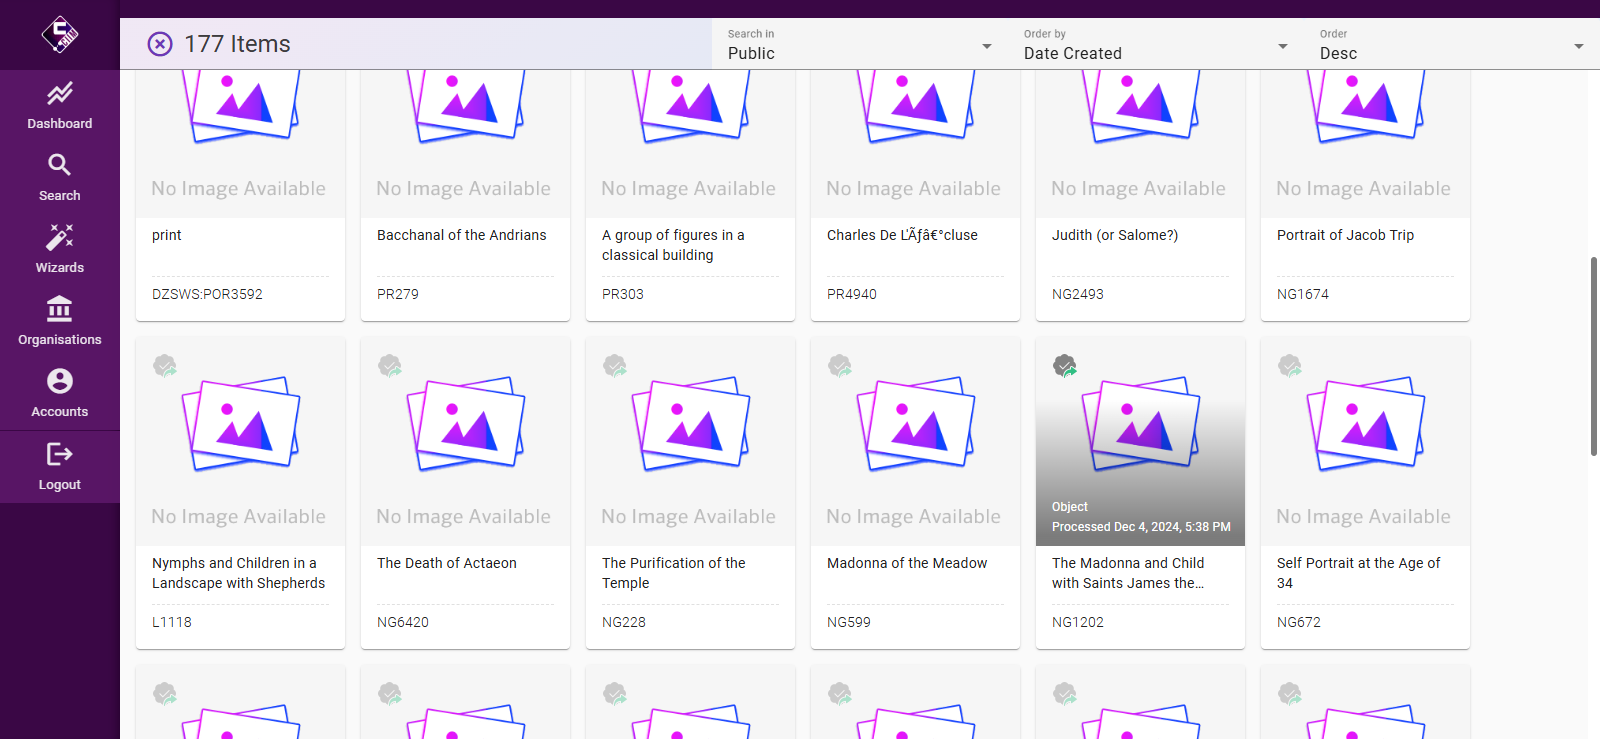Click title 'Nymphs and Children in a Landscape with Shepherds'

239,573
